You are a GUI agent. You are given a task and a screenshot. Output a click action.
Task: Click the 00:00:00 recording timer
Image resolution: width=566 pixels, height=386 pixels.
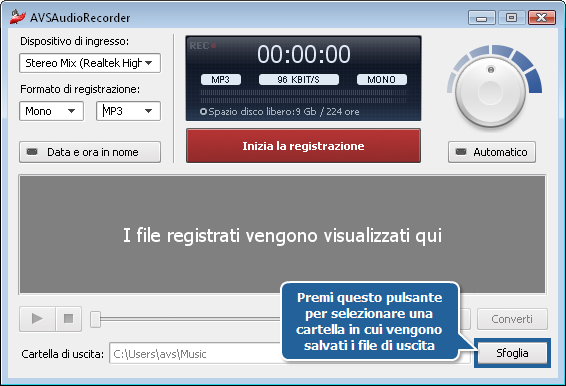coord(304,55)
